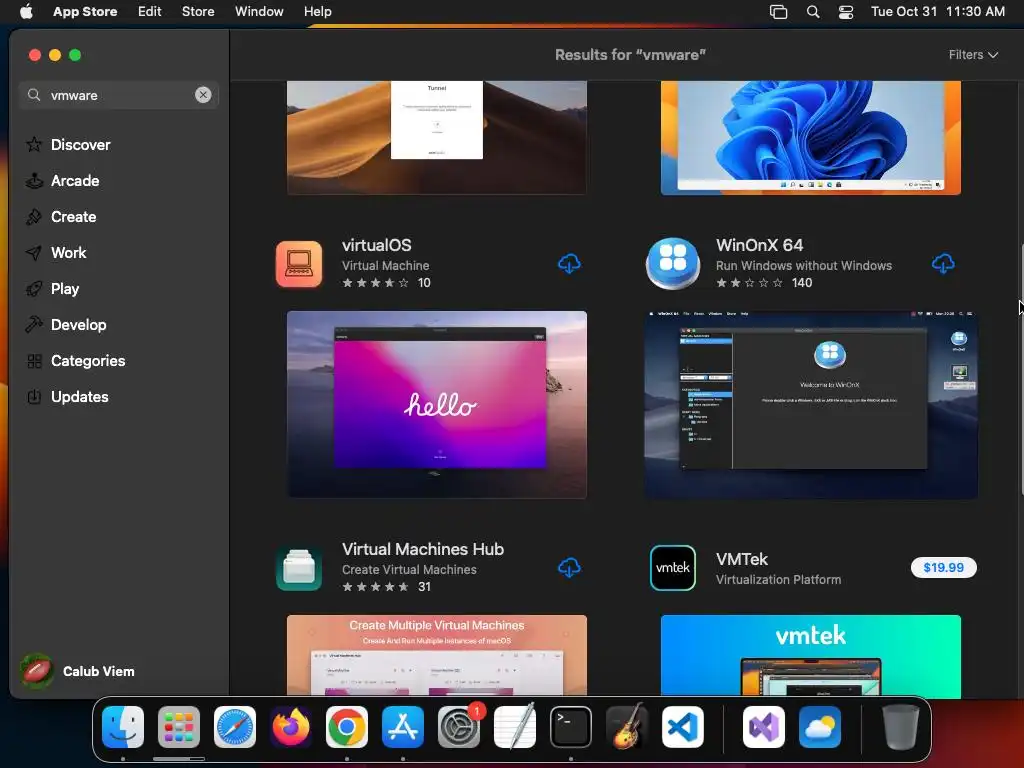Open the Weather app in Dock
1024x768 pixels.
pos(820,727)
